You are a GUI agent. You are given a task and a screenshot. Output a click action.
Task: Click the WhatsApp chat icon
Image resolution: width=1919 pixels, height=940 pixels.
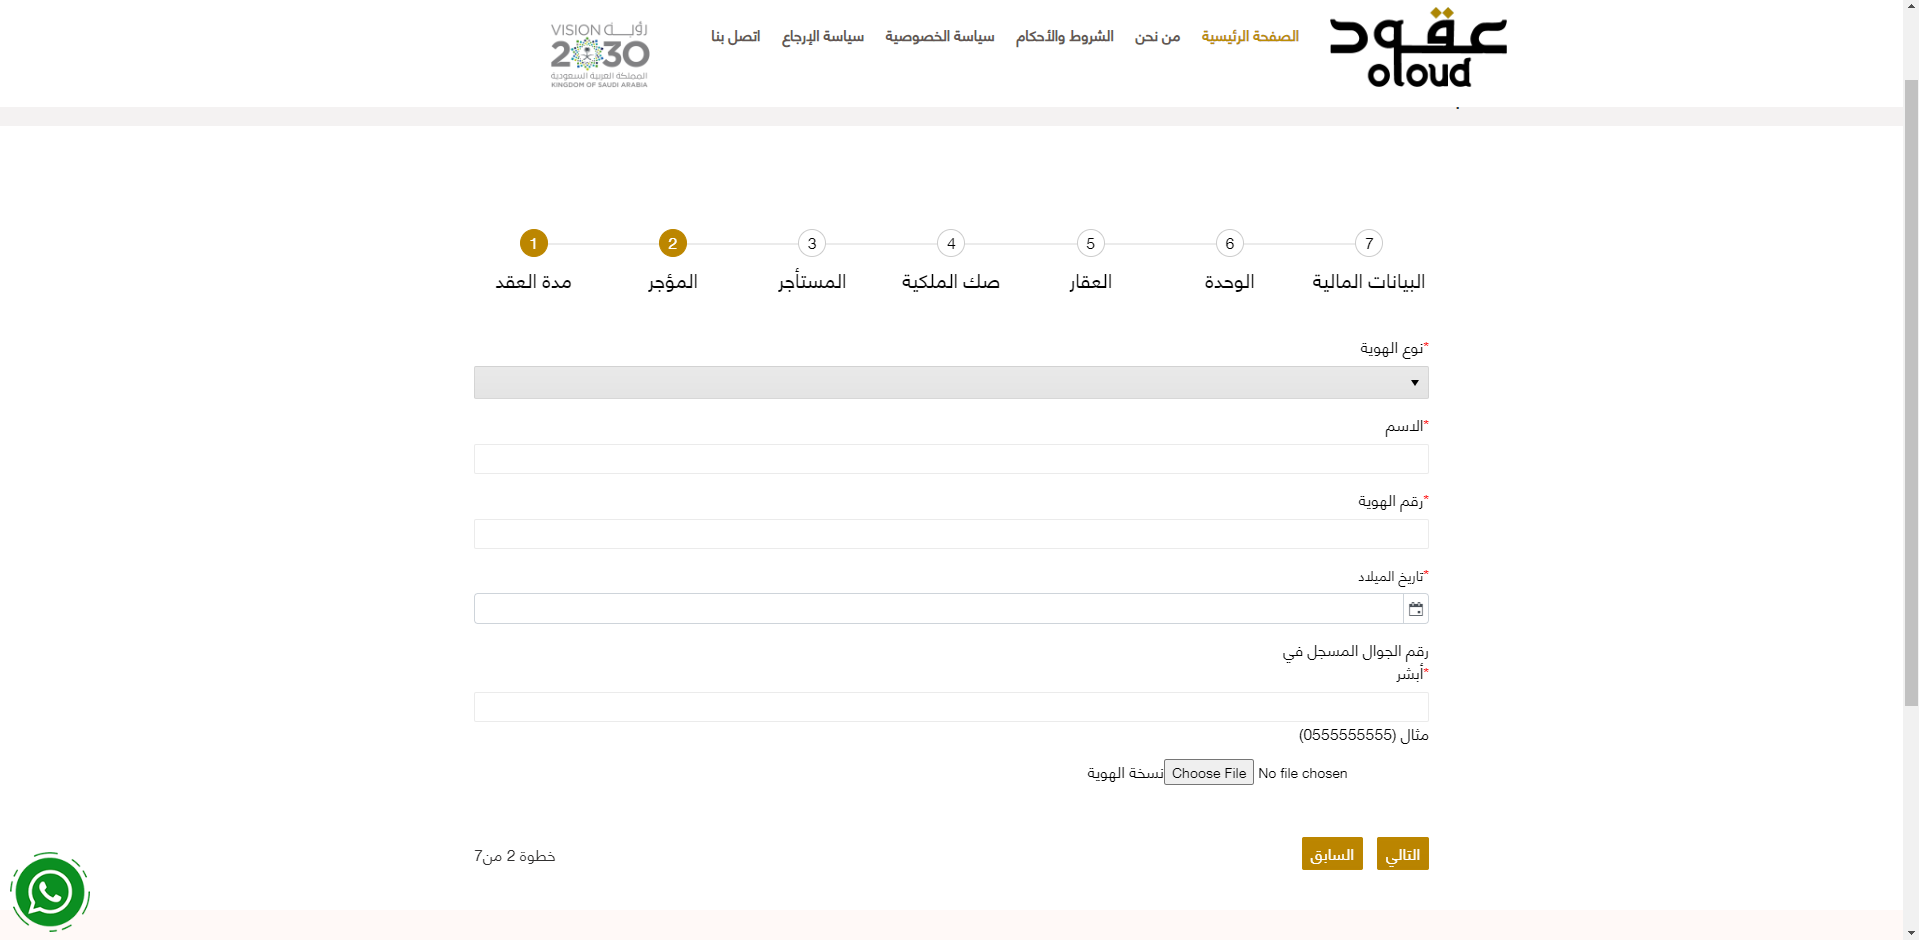coord(50,892)
